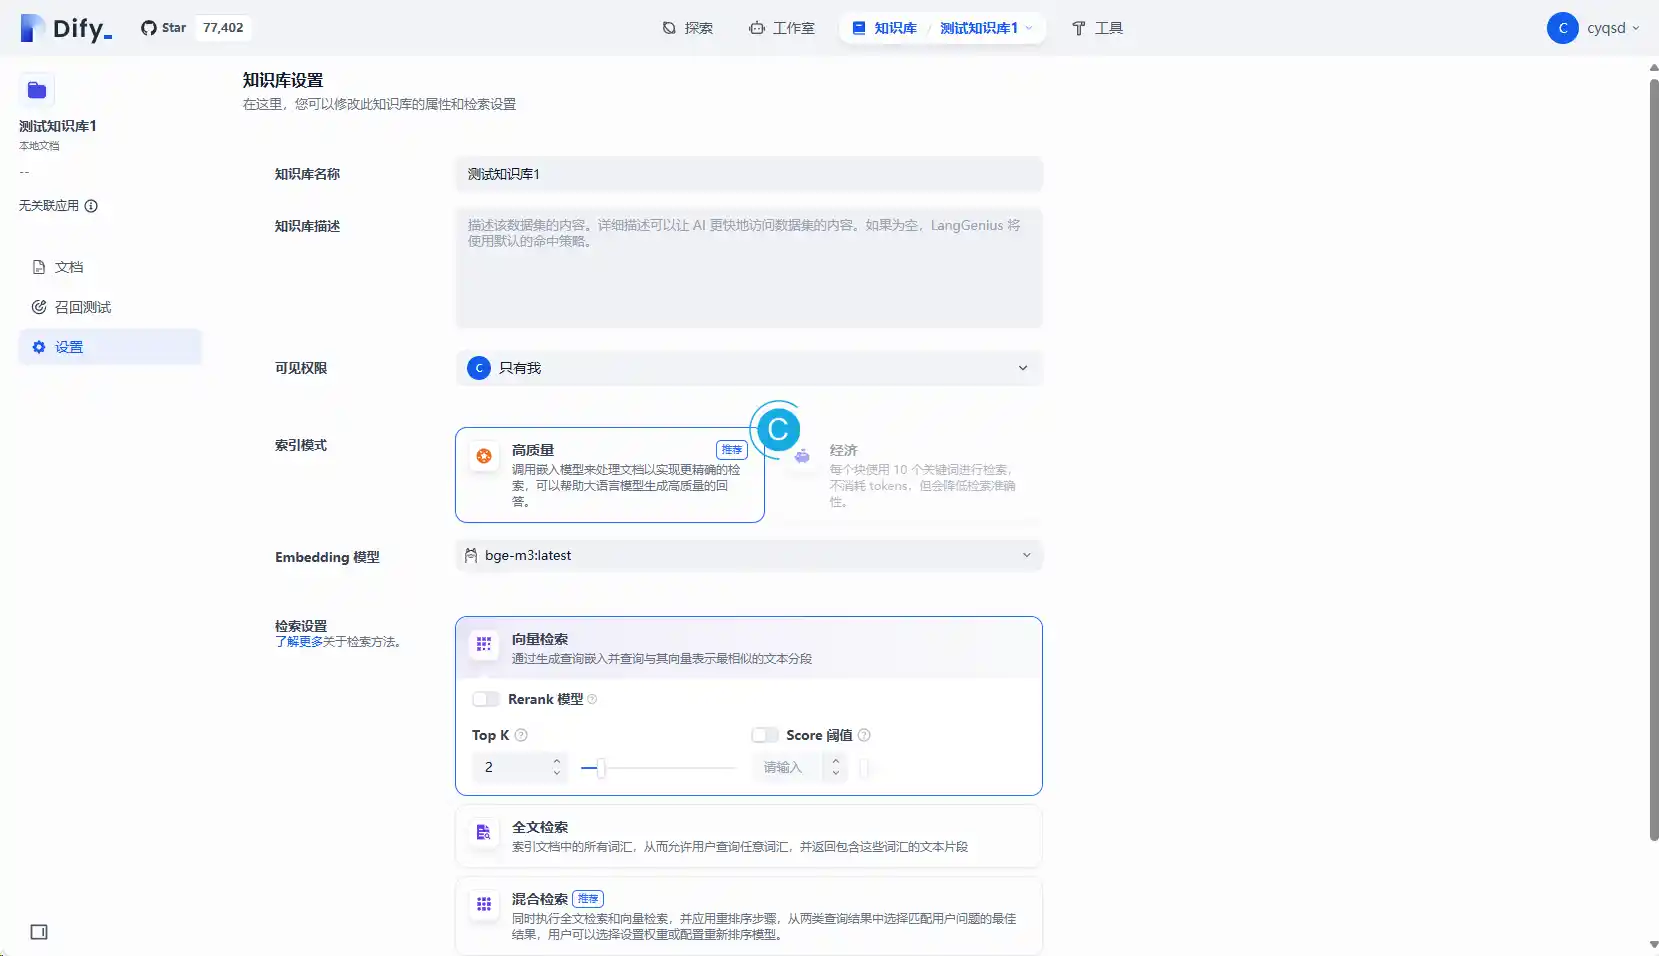Focus the Top K value field
This screenshot has width=1659, height=956.
[510, 767]
